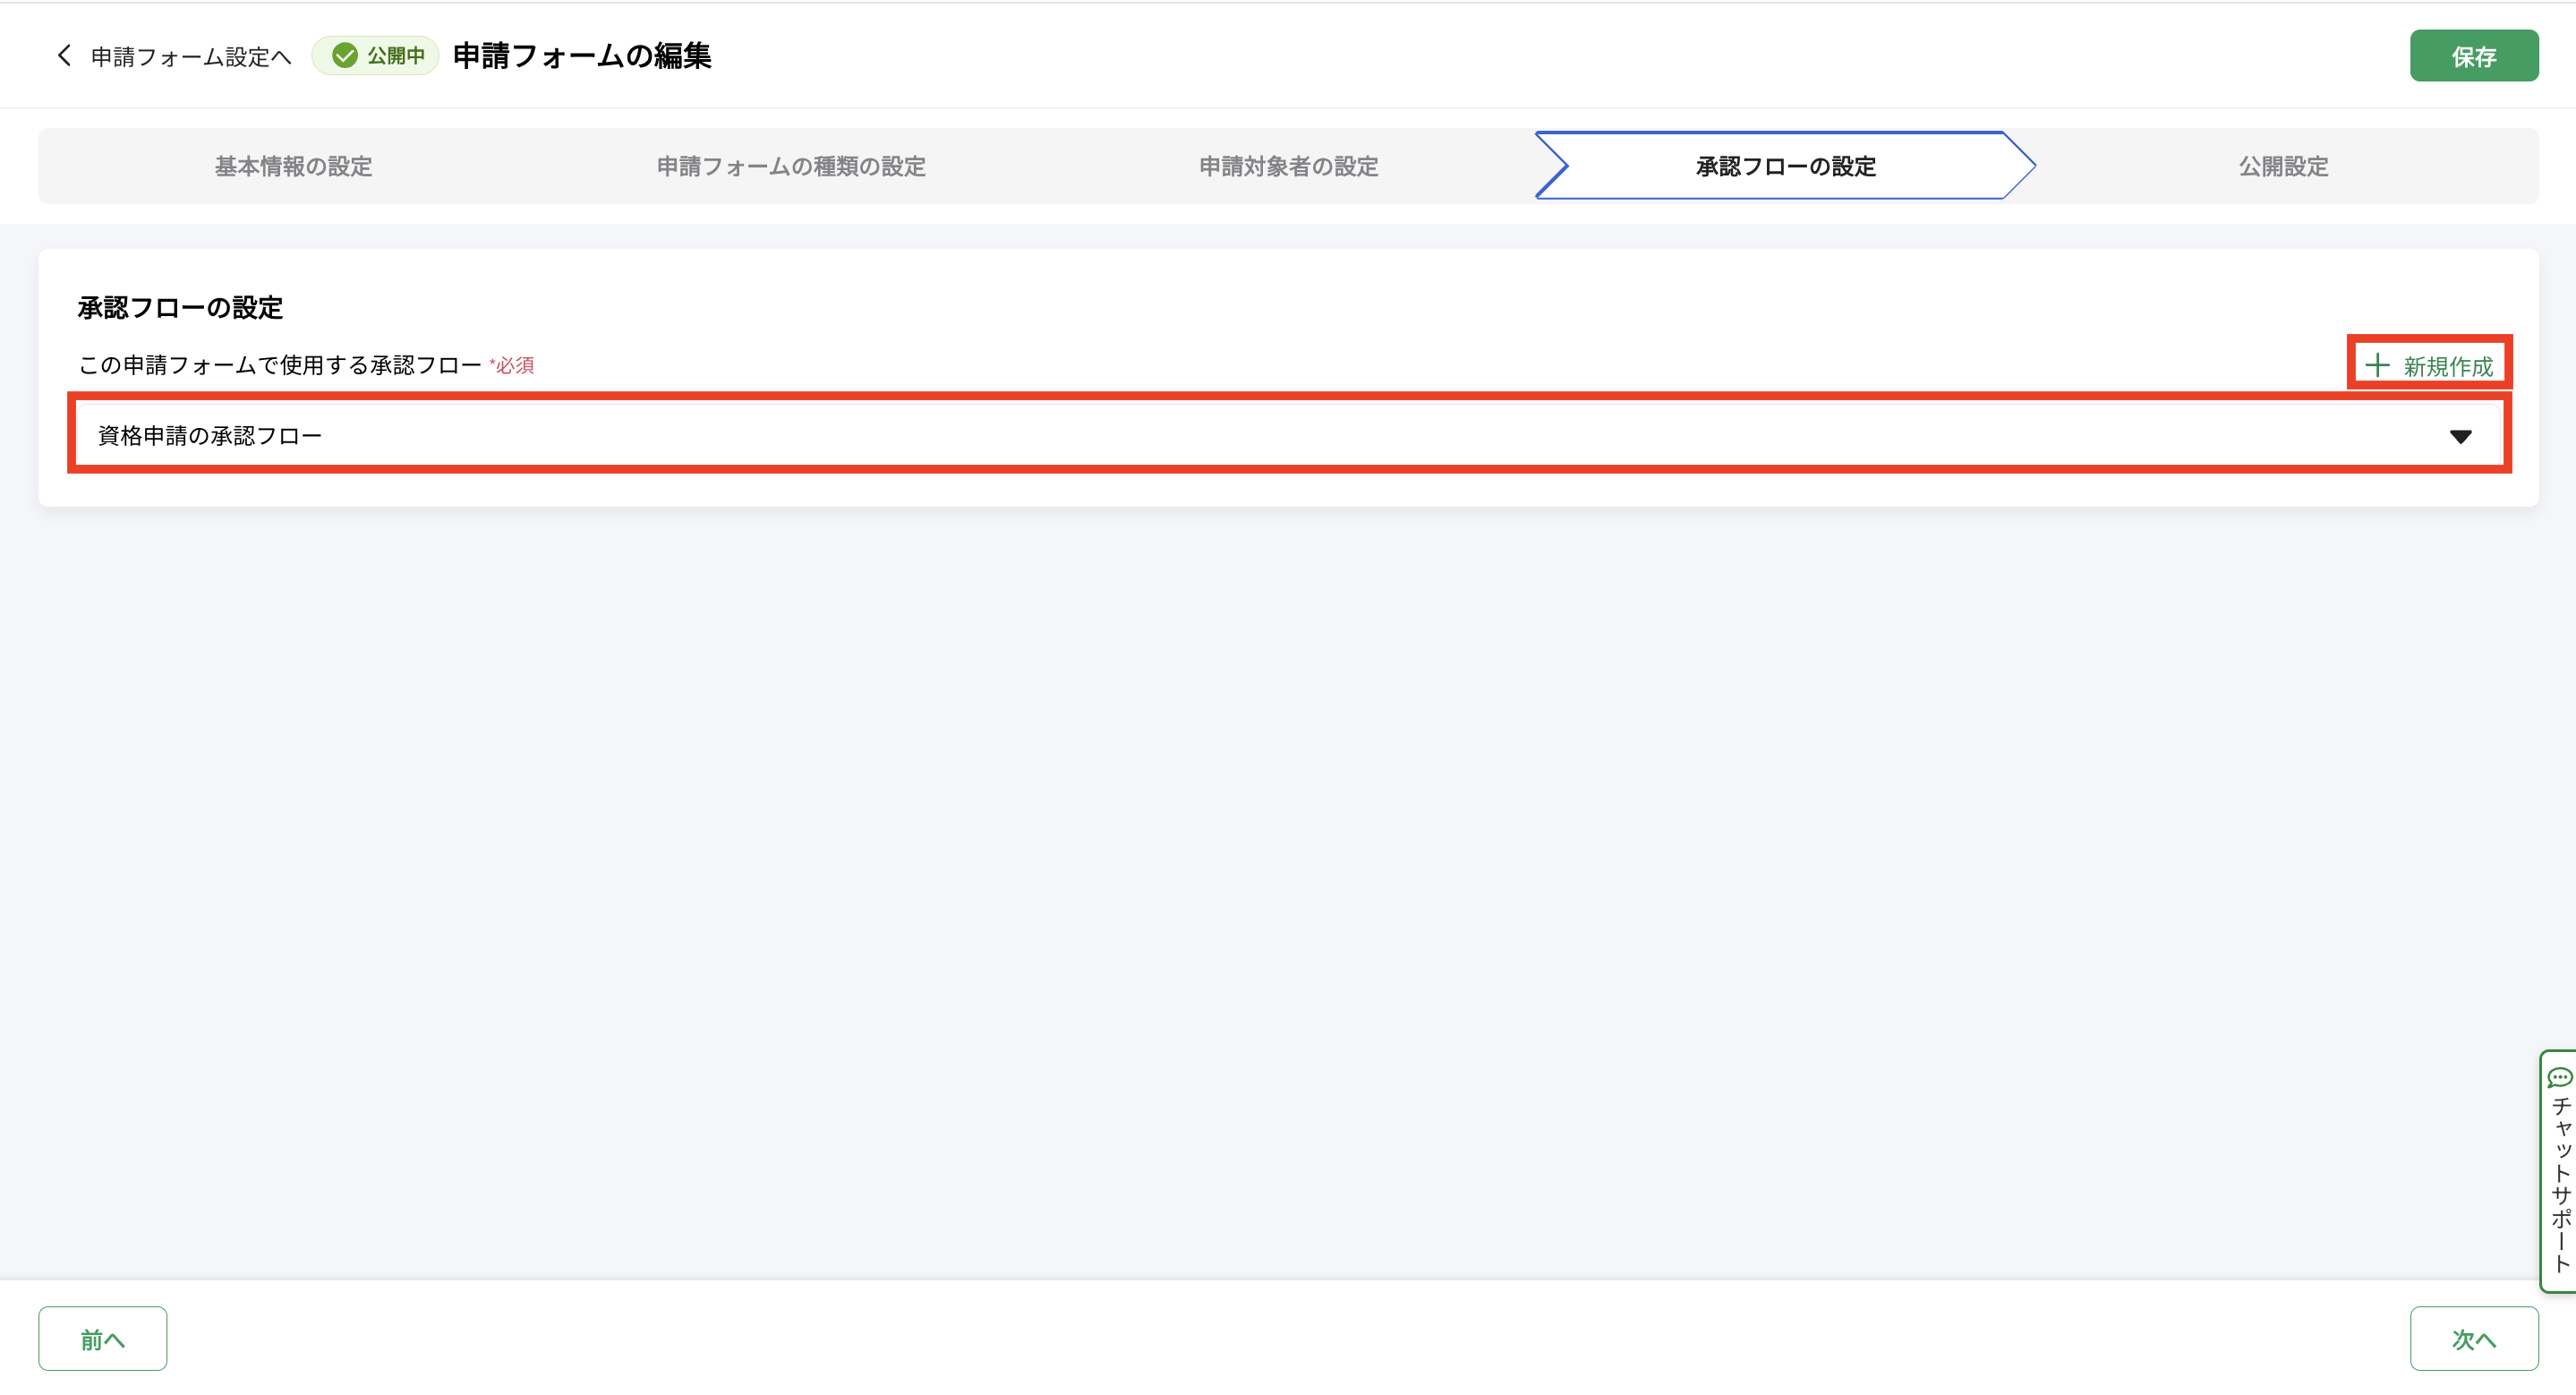
Task: Go to 基本情報の設定 step
Action: (293, 167)
